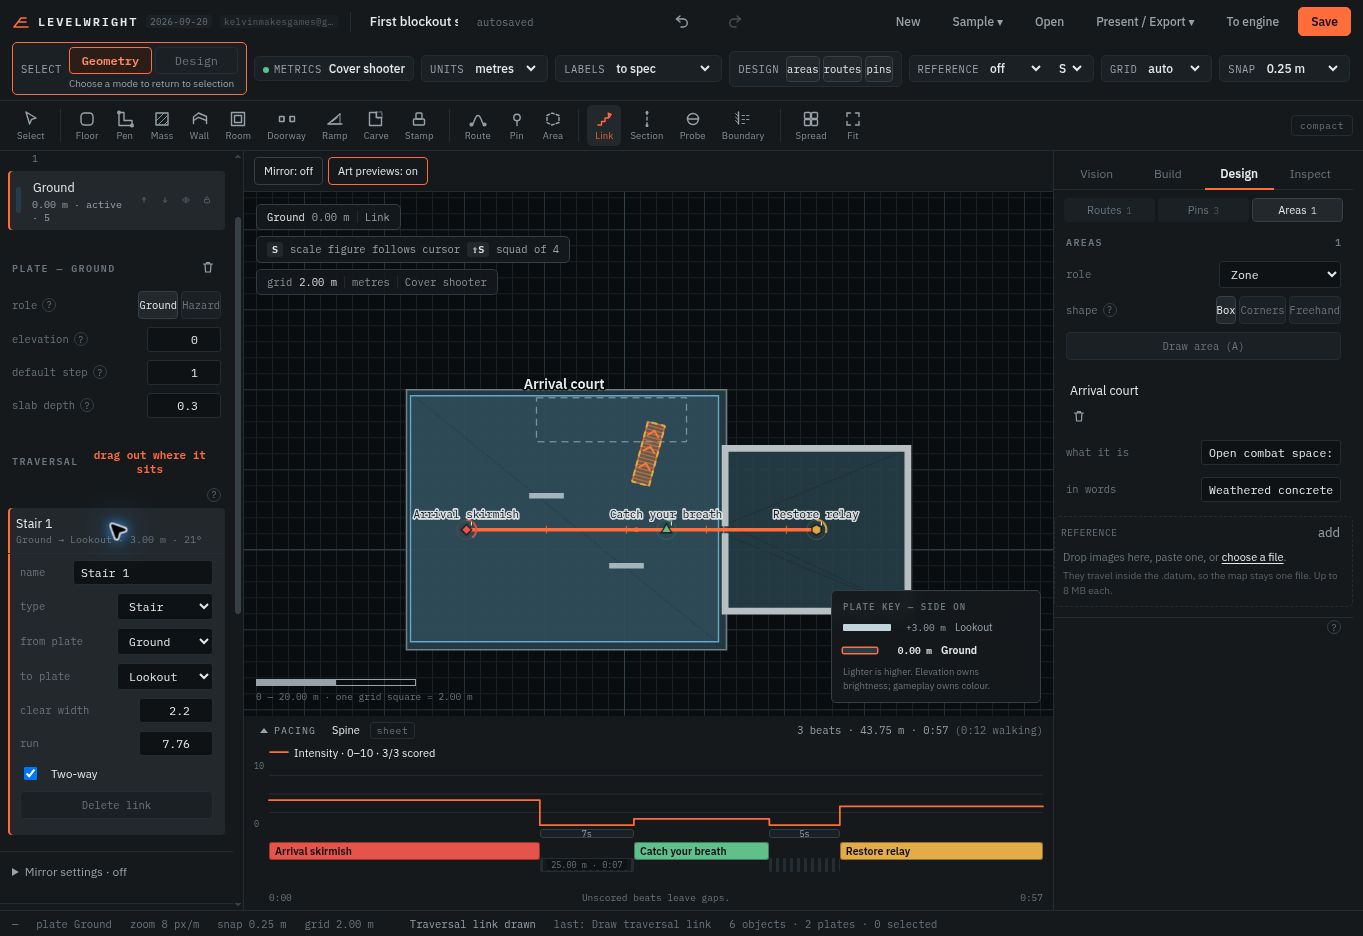
Task: Choose the Area tool
Action: point(553,125)
